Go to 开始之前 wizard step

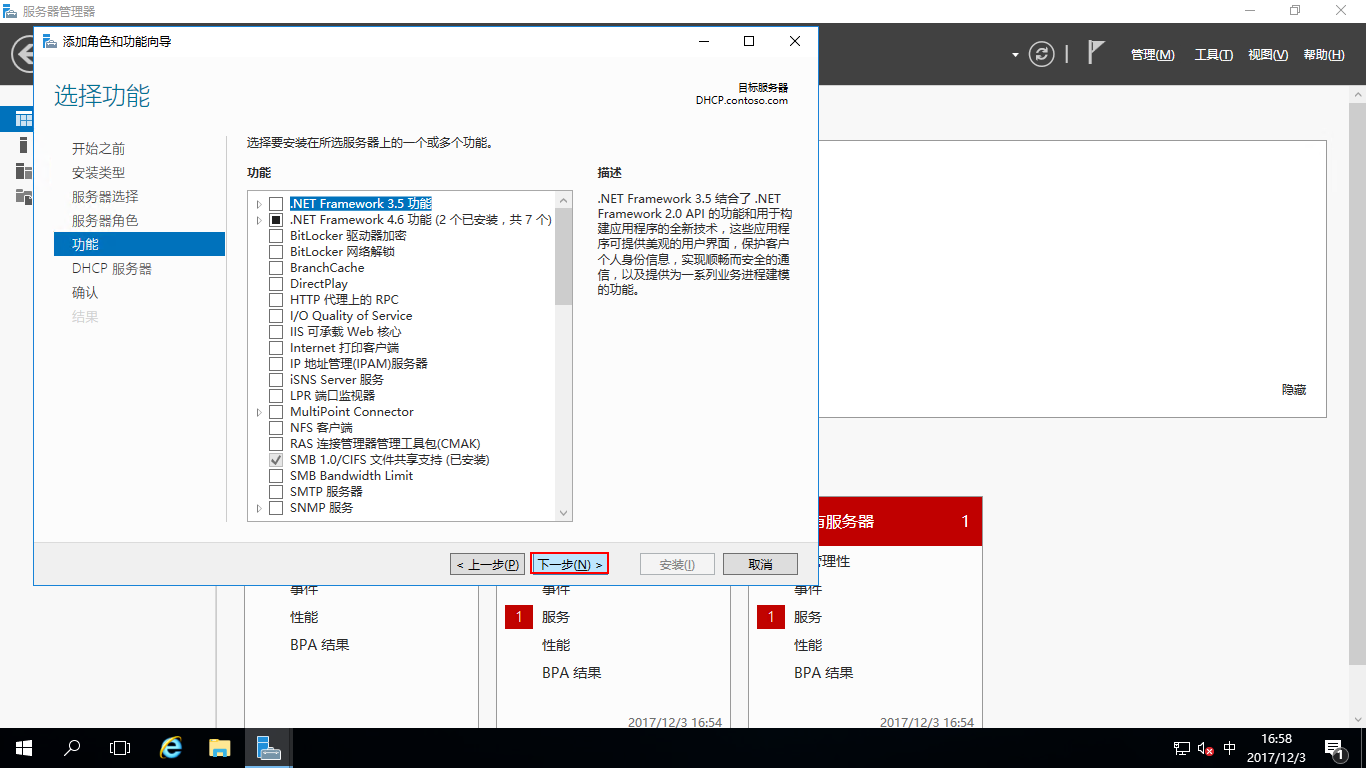coord(98,149)
